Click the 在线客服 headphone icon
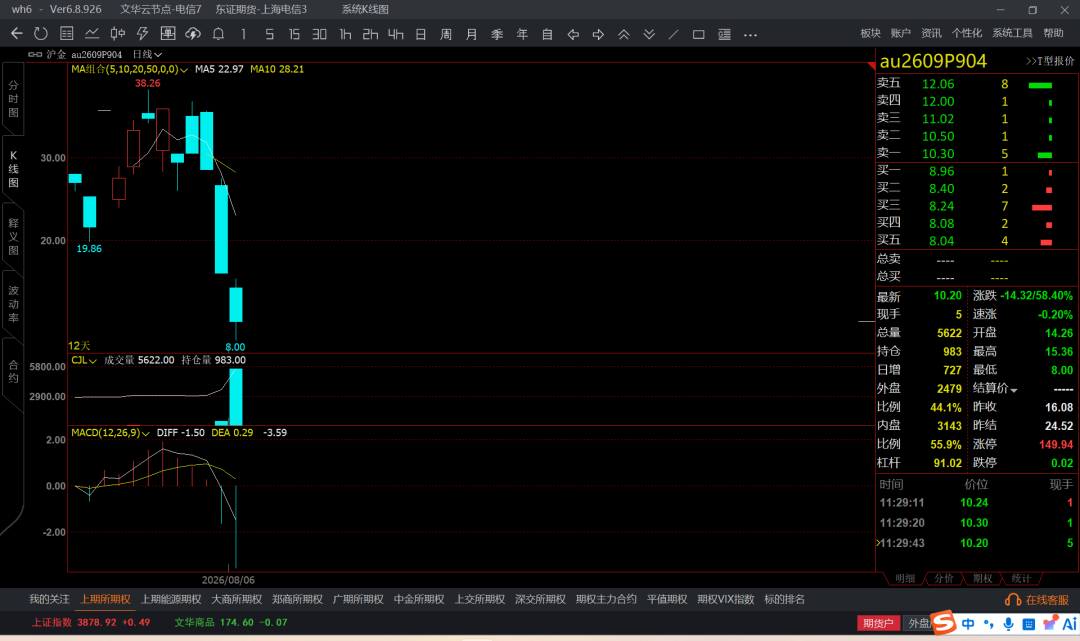The image size is (1080, 641). (1012, 600)
